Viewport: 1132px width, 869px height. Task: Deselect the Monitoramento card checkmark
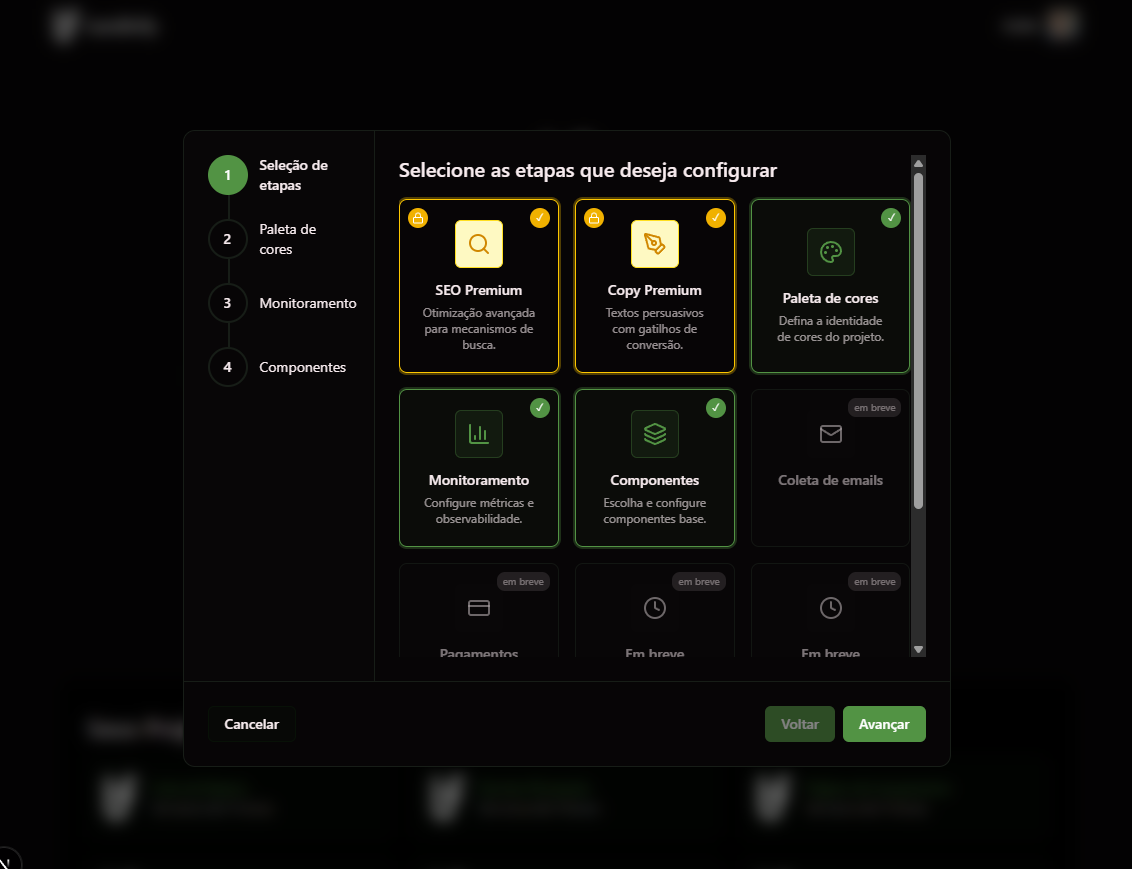(x=540, y=407)
